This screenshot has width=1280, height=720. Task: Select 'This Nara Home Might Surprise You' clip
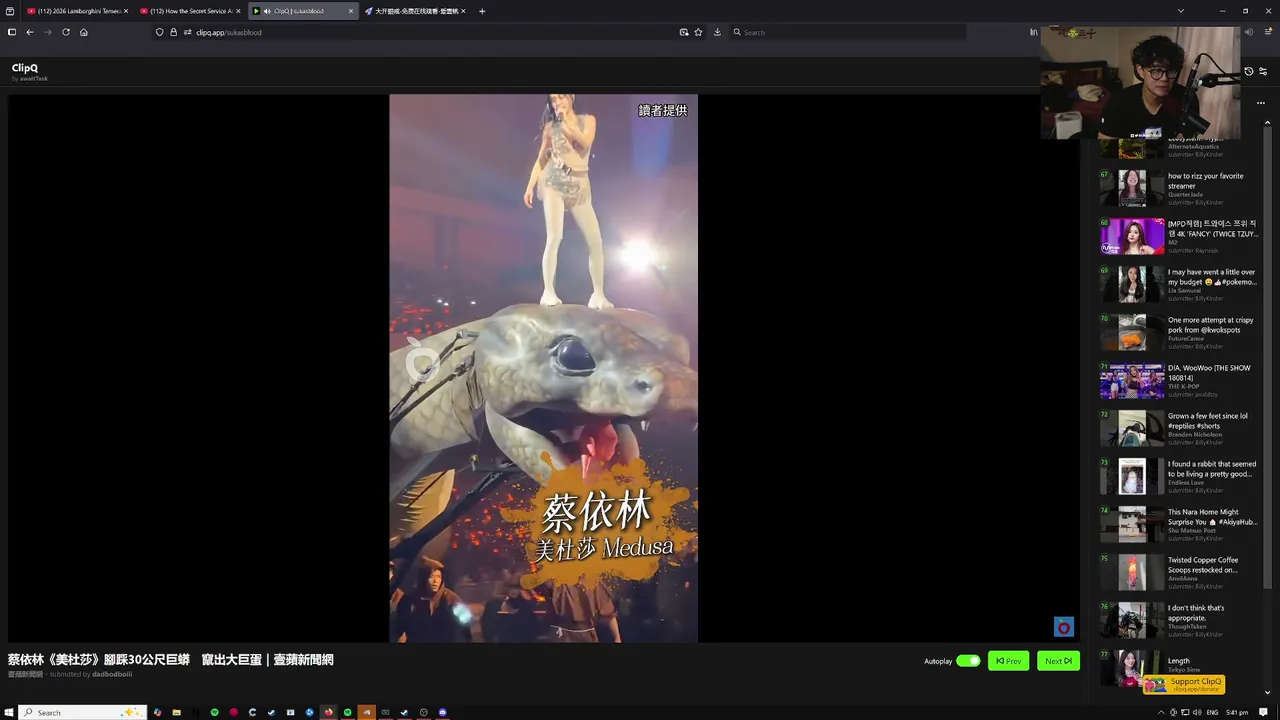click(x=1180, y=524)
